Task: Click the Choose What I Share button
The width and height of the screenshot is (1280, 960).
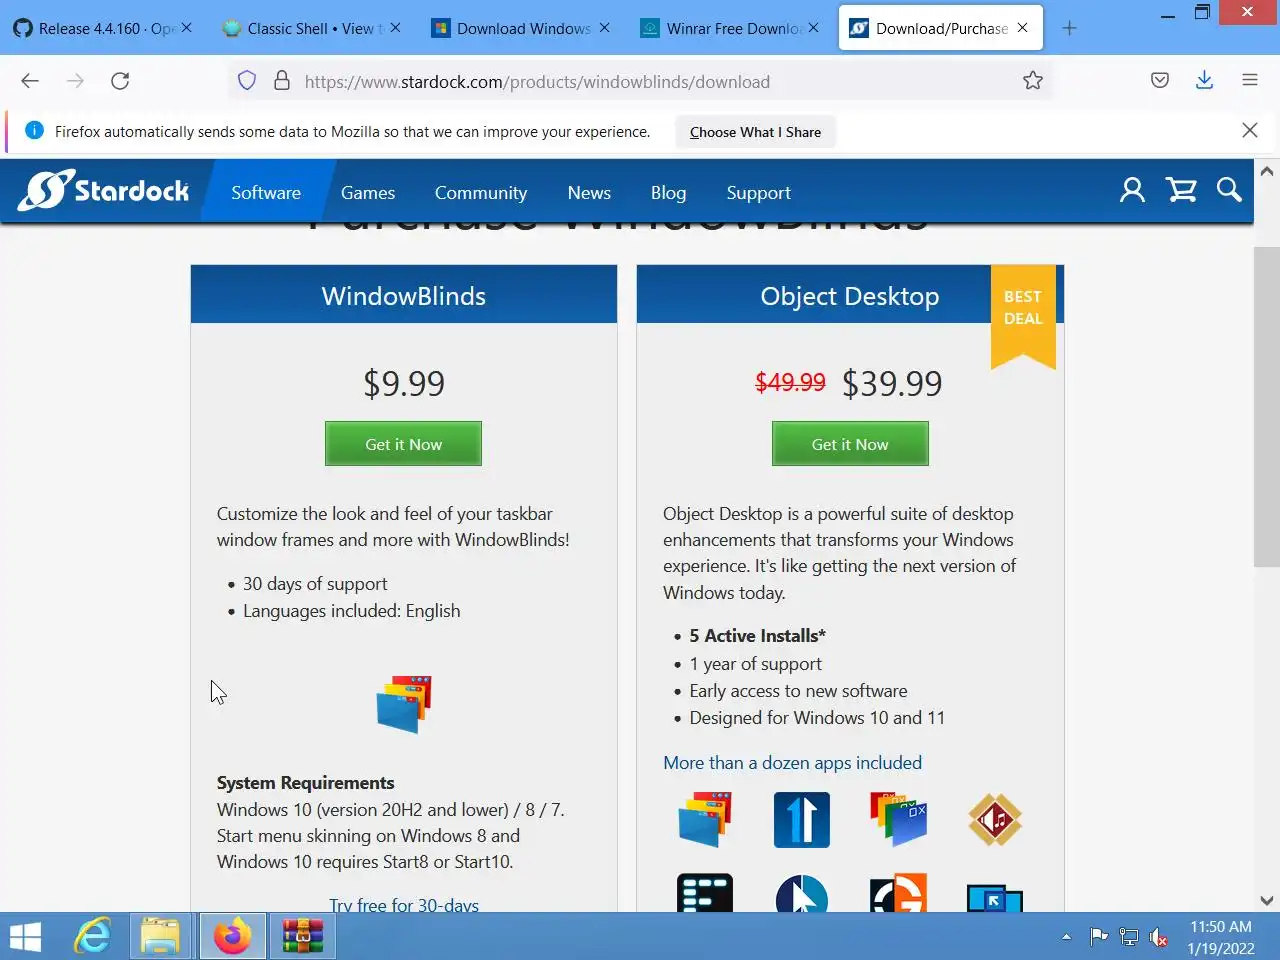Action: pyautogui.click(x=755, y=132)
